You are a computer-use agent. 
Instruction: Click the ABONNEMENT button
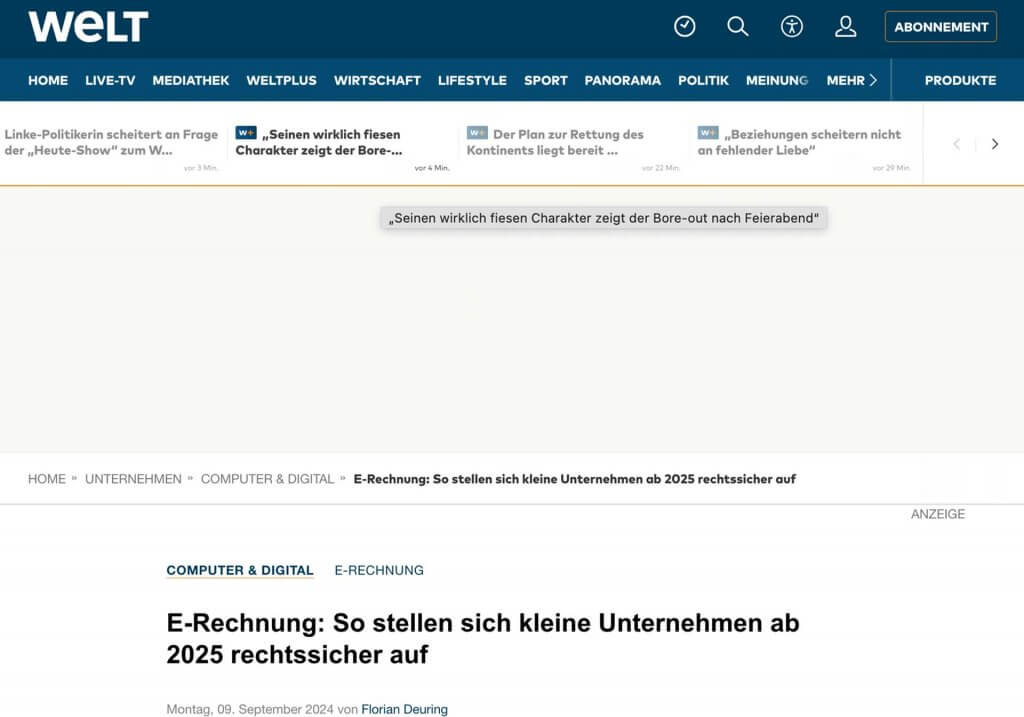(940, 27)
